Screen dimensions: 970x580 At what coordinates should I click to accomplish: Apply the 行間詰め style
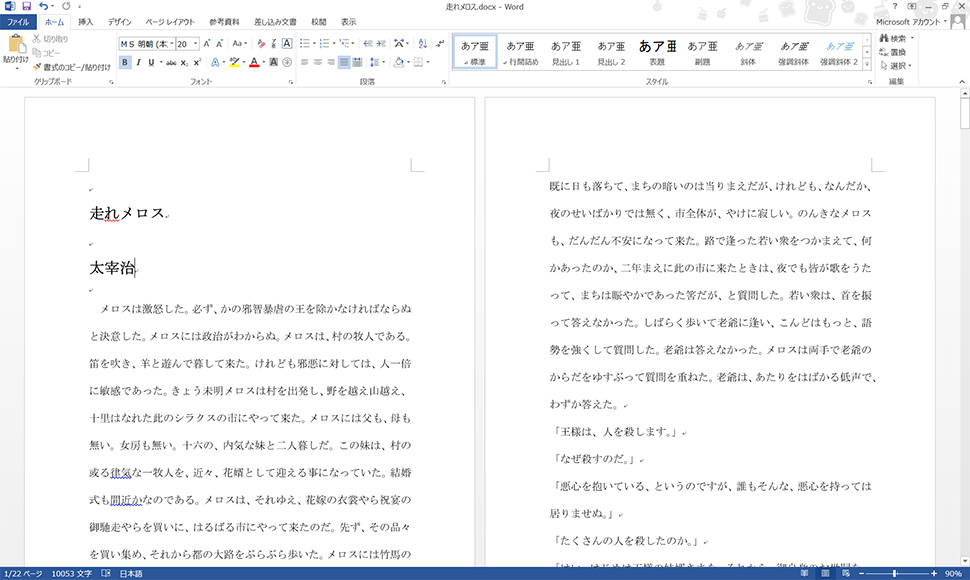click(x=520, y=53)
